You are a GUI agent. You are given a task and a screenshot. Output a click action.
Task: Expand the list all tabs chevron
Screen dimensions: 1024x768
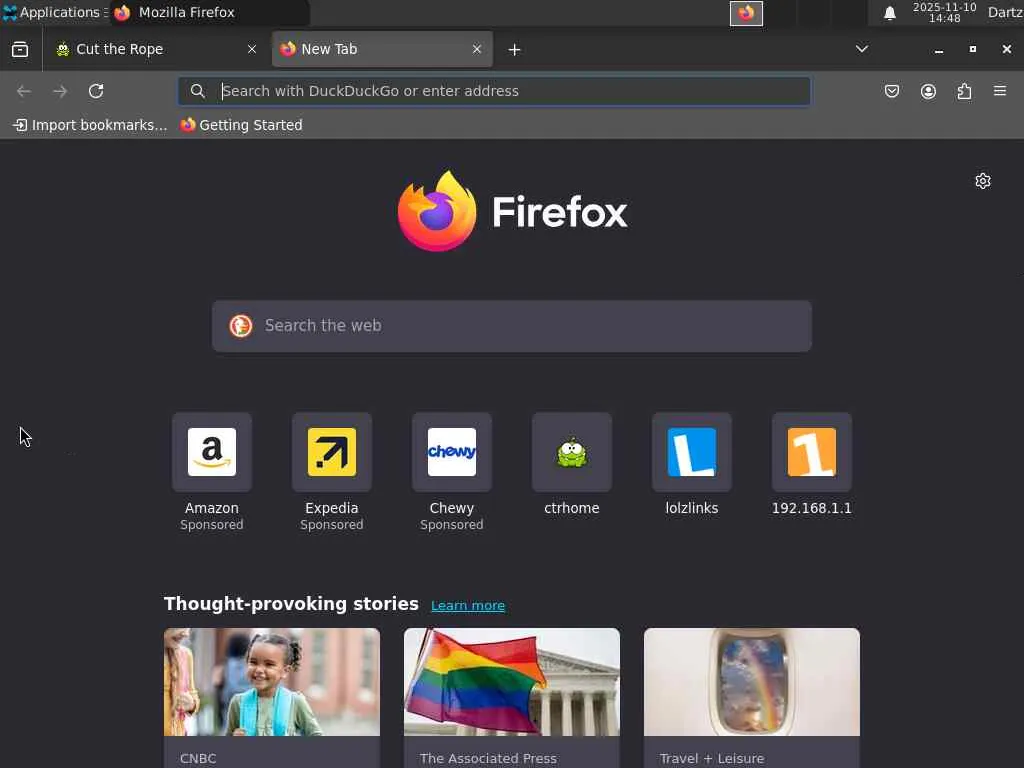pyautogui.click(x=862, y=49)
